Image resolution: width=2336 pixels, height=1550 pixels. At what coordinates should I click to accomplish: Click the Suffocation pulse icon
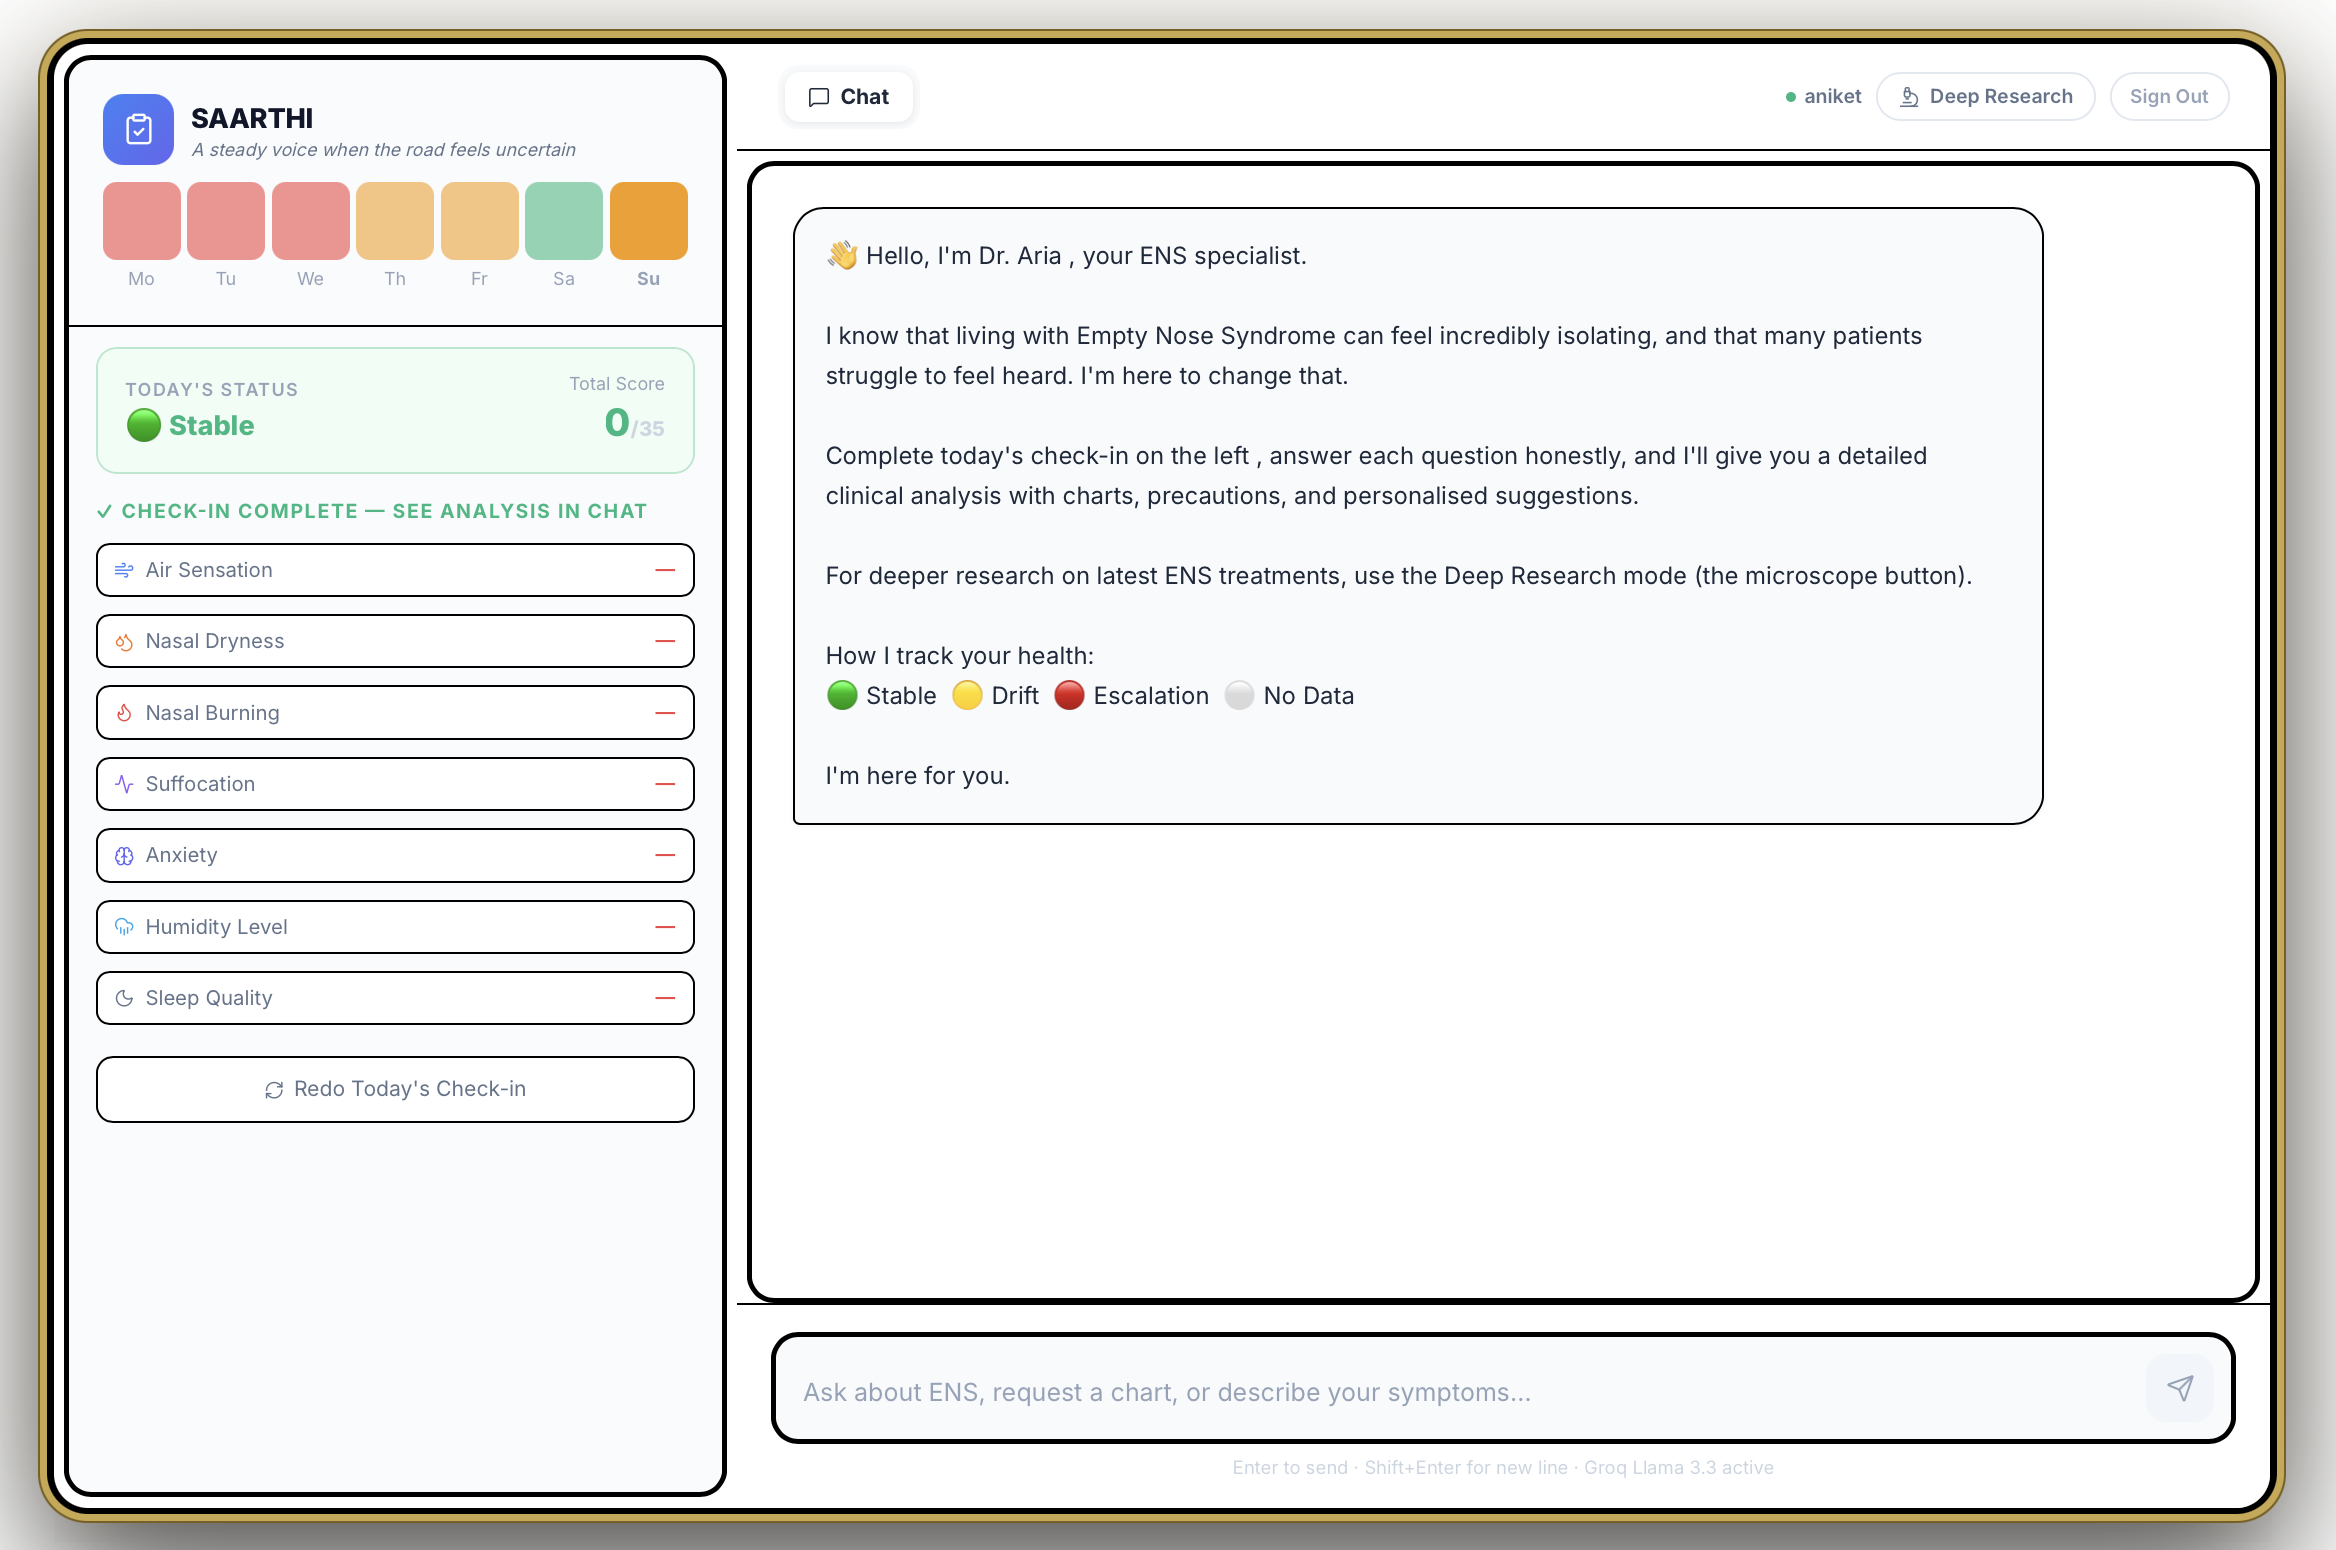[x=124, y=784]
